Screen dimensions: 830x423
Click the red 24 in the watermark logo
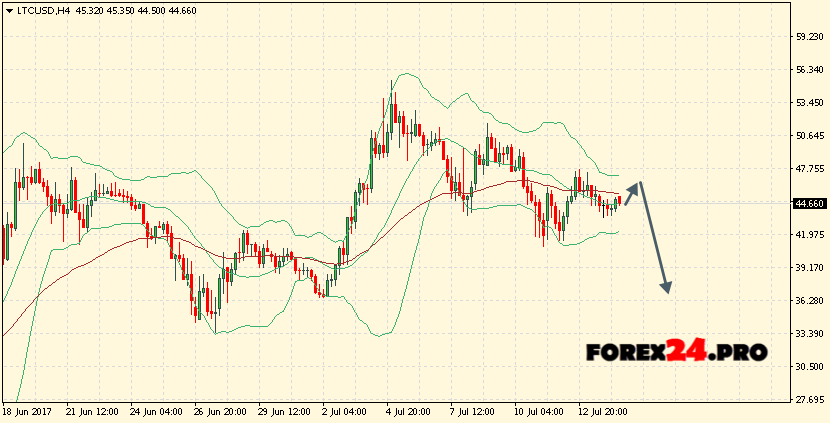pyautogui.click(x=688, y=352)
